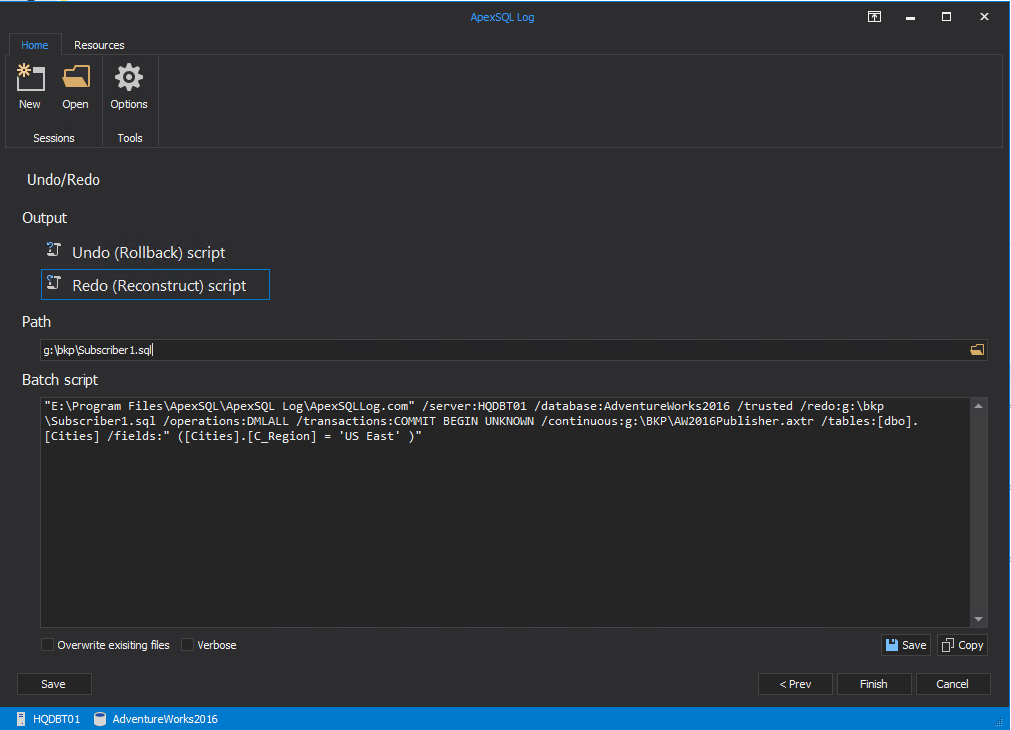1011x730 pixels.
Task: Click the Finish button
Action: coord(873,684)
